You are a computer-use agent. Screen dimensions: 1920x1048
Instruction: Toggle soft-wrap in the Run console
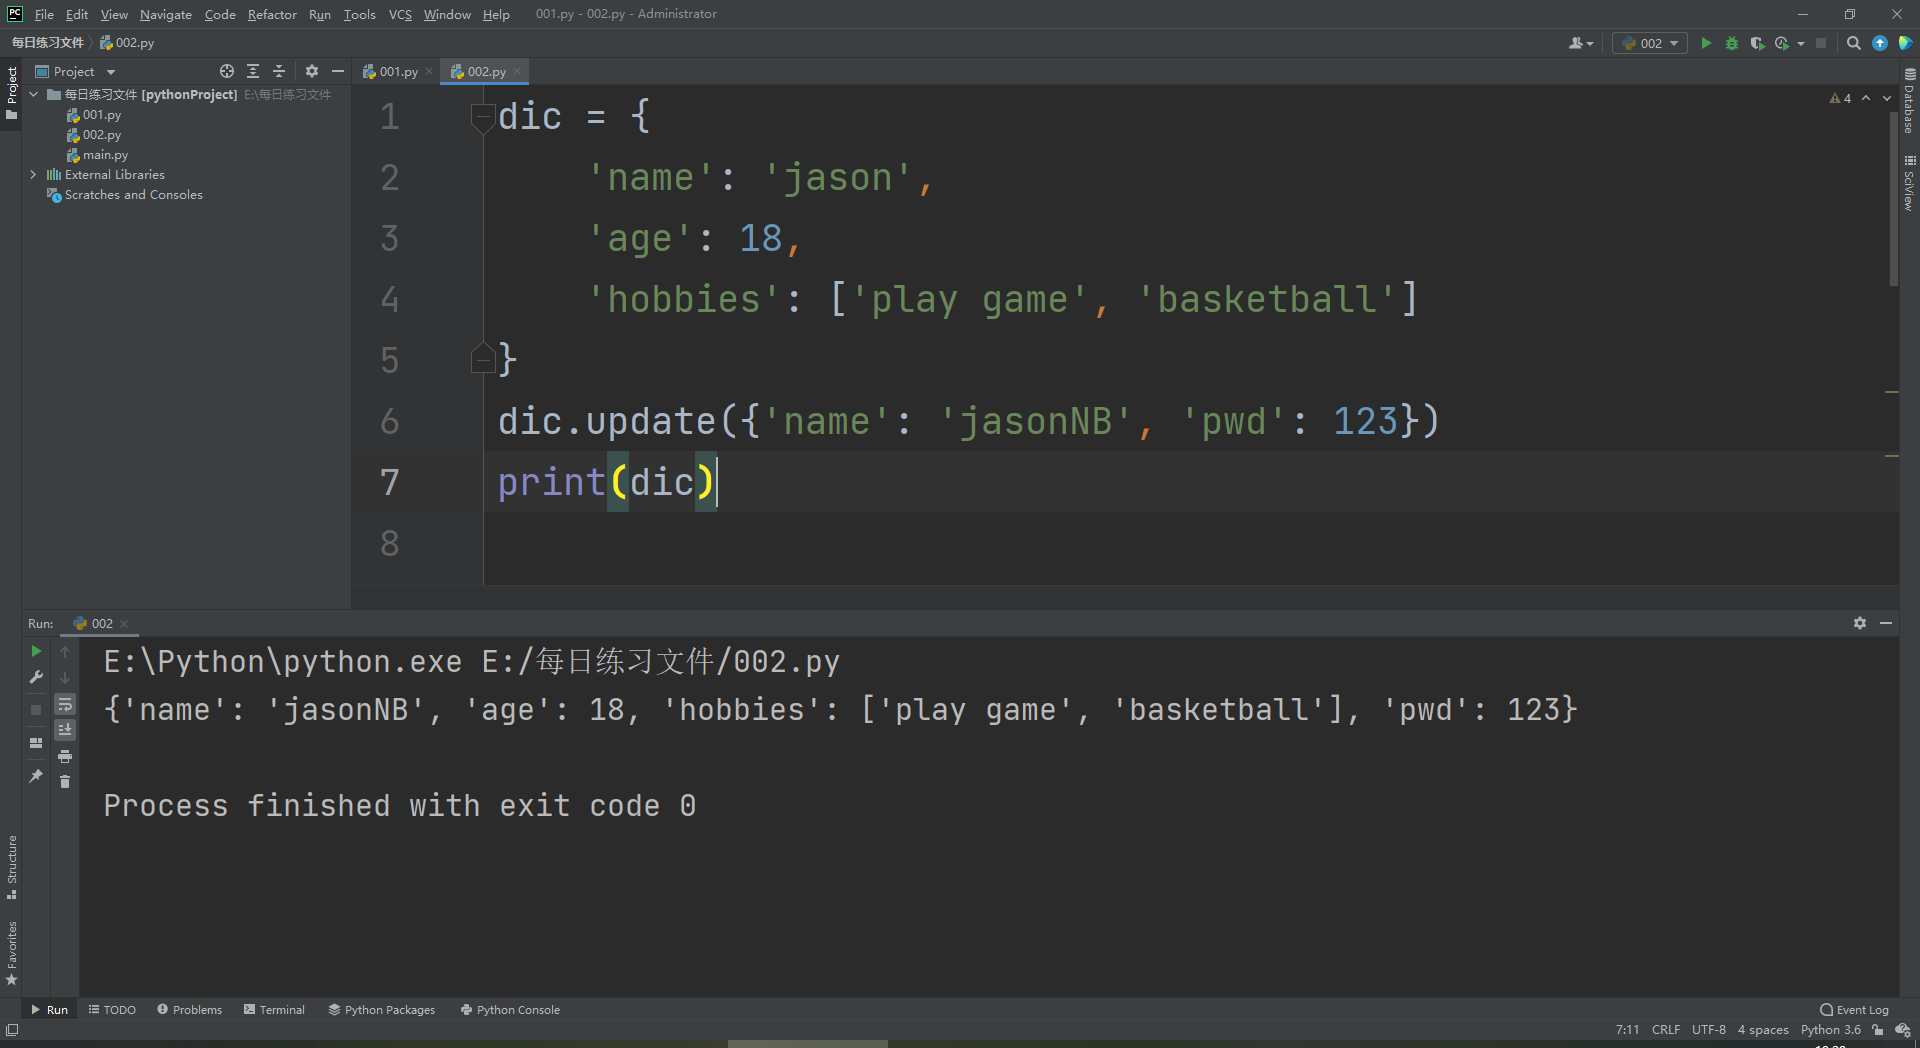(x=65, y=704)
